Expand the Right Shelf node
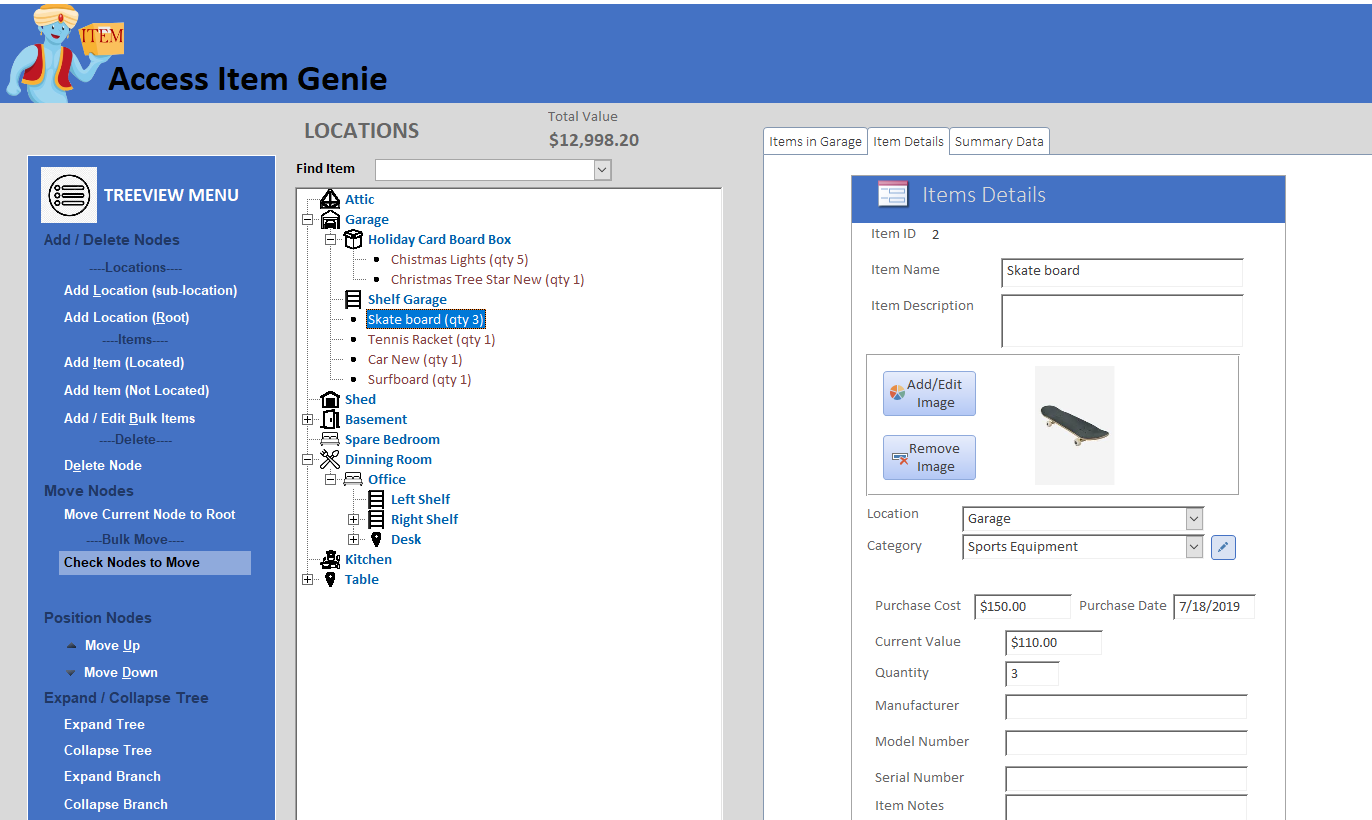The width and height of the screenshot is (1372, 820). [353, 519]
